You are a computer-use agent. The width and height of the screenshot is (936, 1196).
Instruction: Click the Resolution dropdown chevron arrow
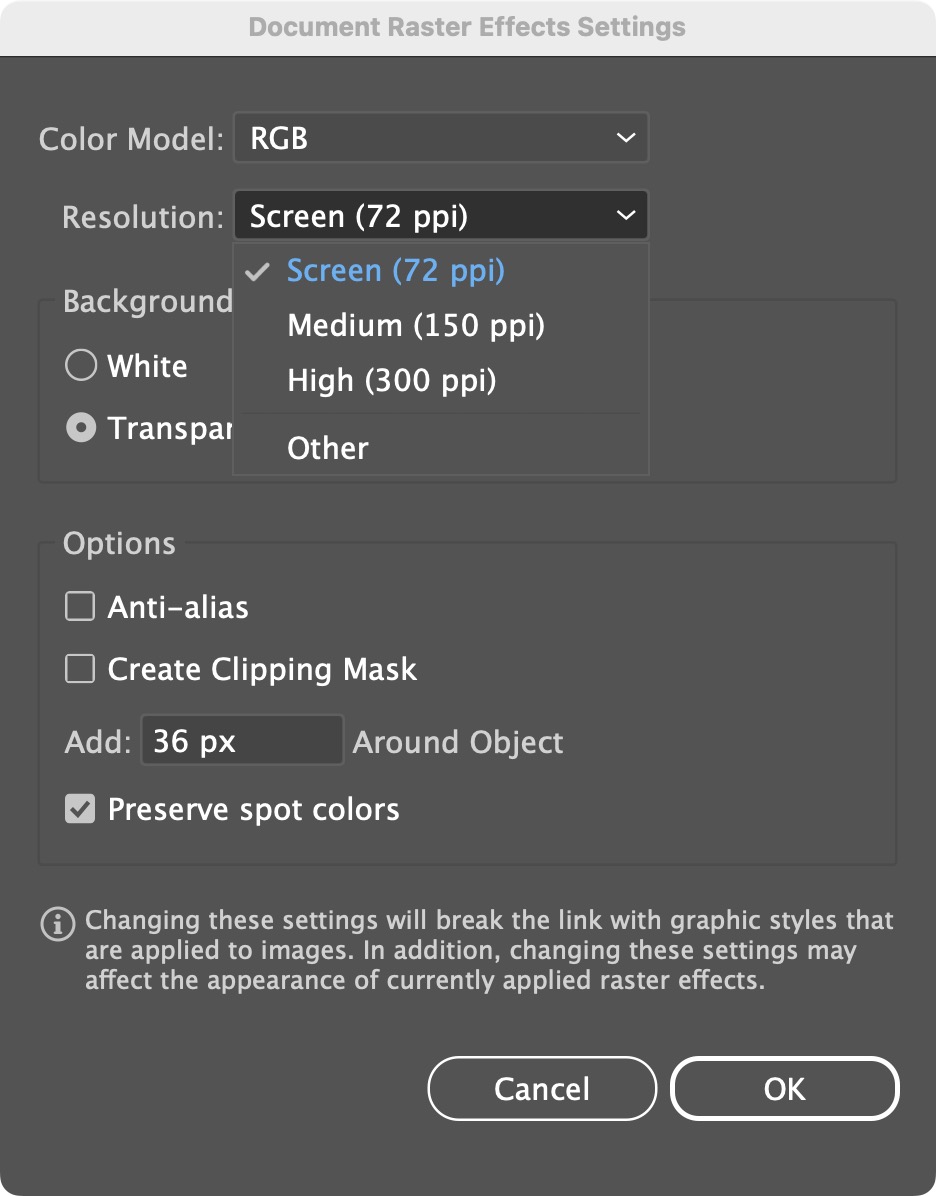(626, 216)
